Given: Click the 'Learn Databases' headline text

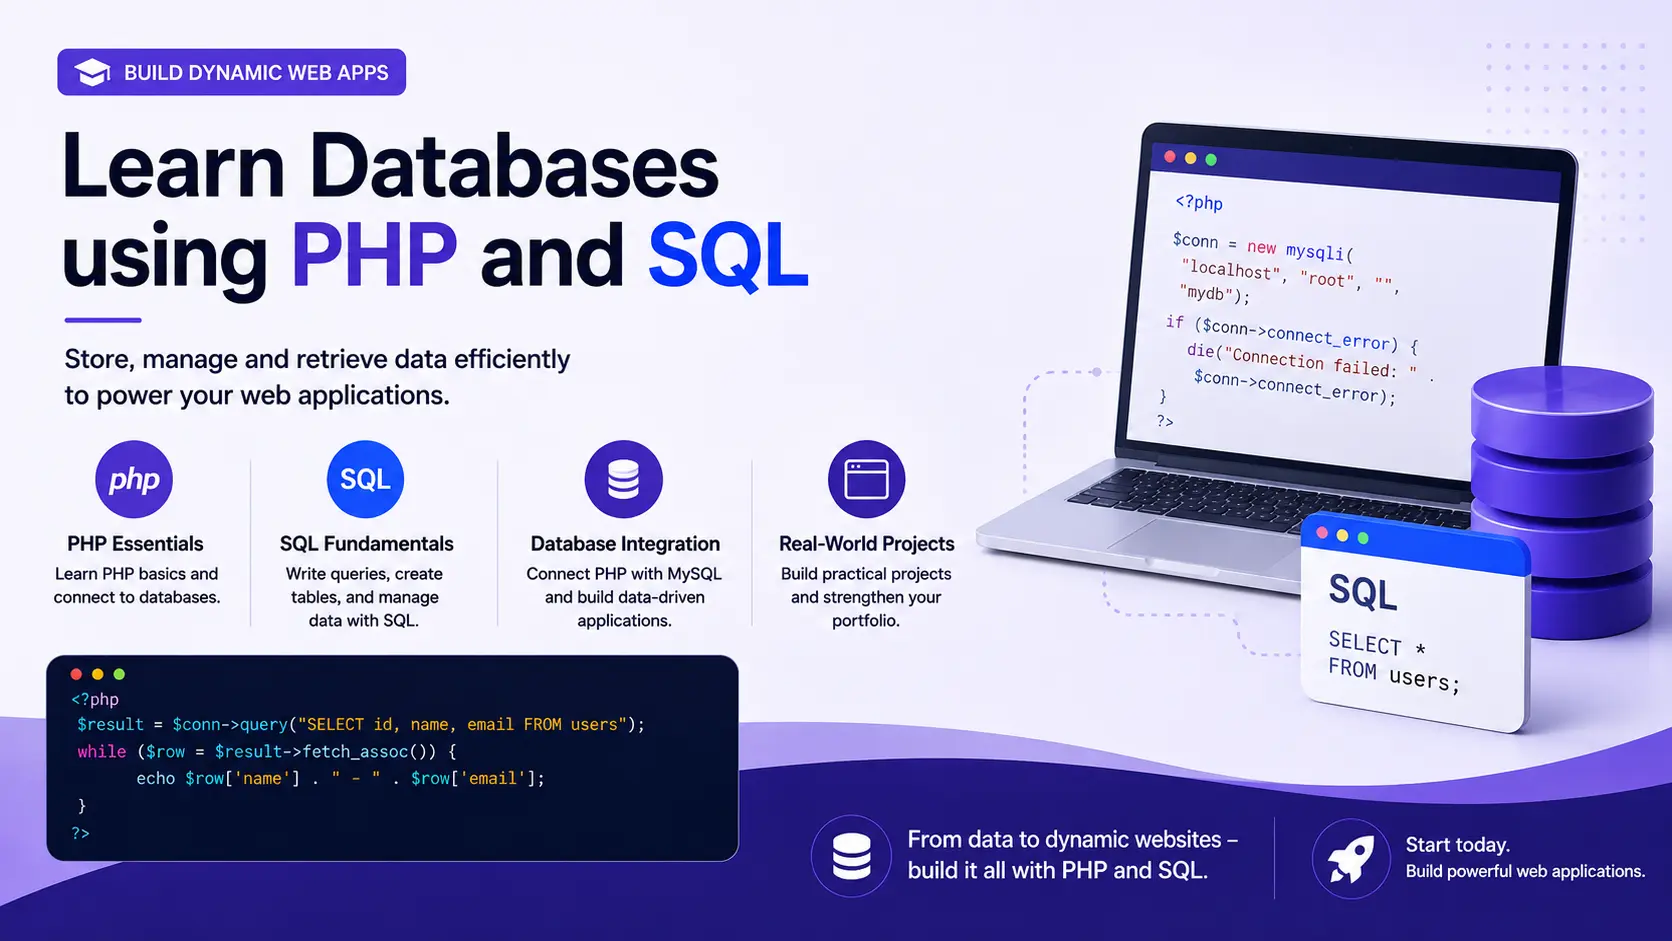Looking at the screenshot, I should click(x=390, y=166).
